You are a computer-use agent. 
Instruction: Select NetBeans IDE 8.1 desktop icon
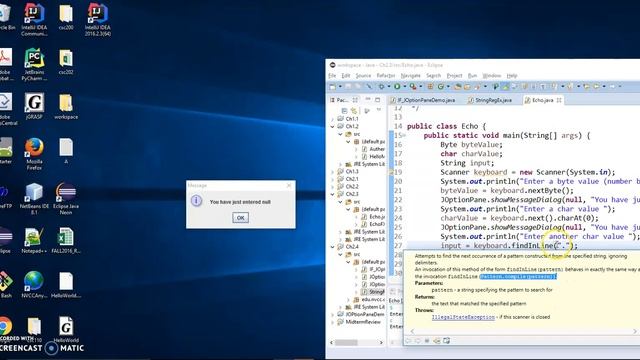pos(34,198)
